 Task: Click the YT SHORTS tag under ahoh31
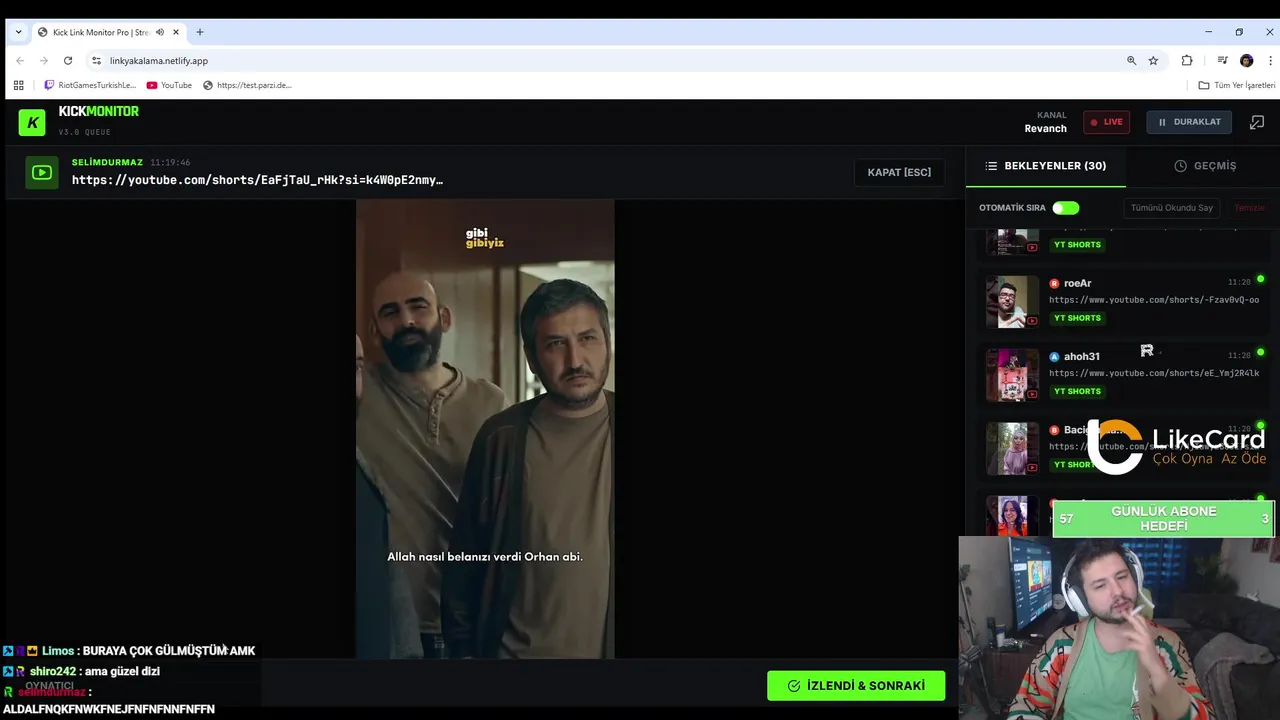(x=1077, y=391)
